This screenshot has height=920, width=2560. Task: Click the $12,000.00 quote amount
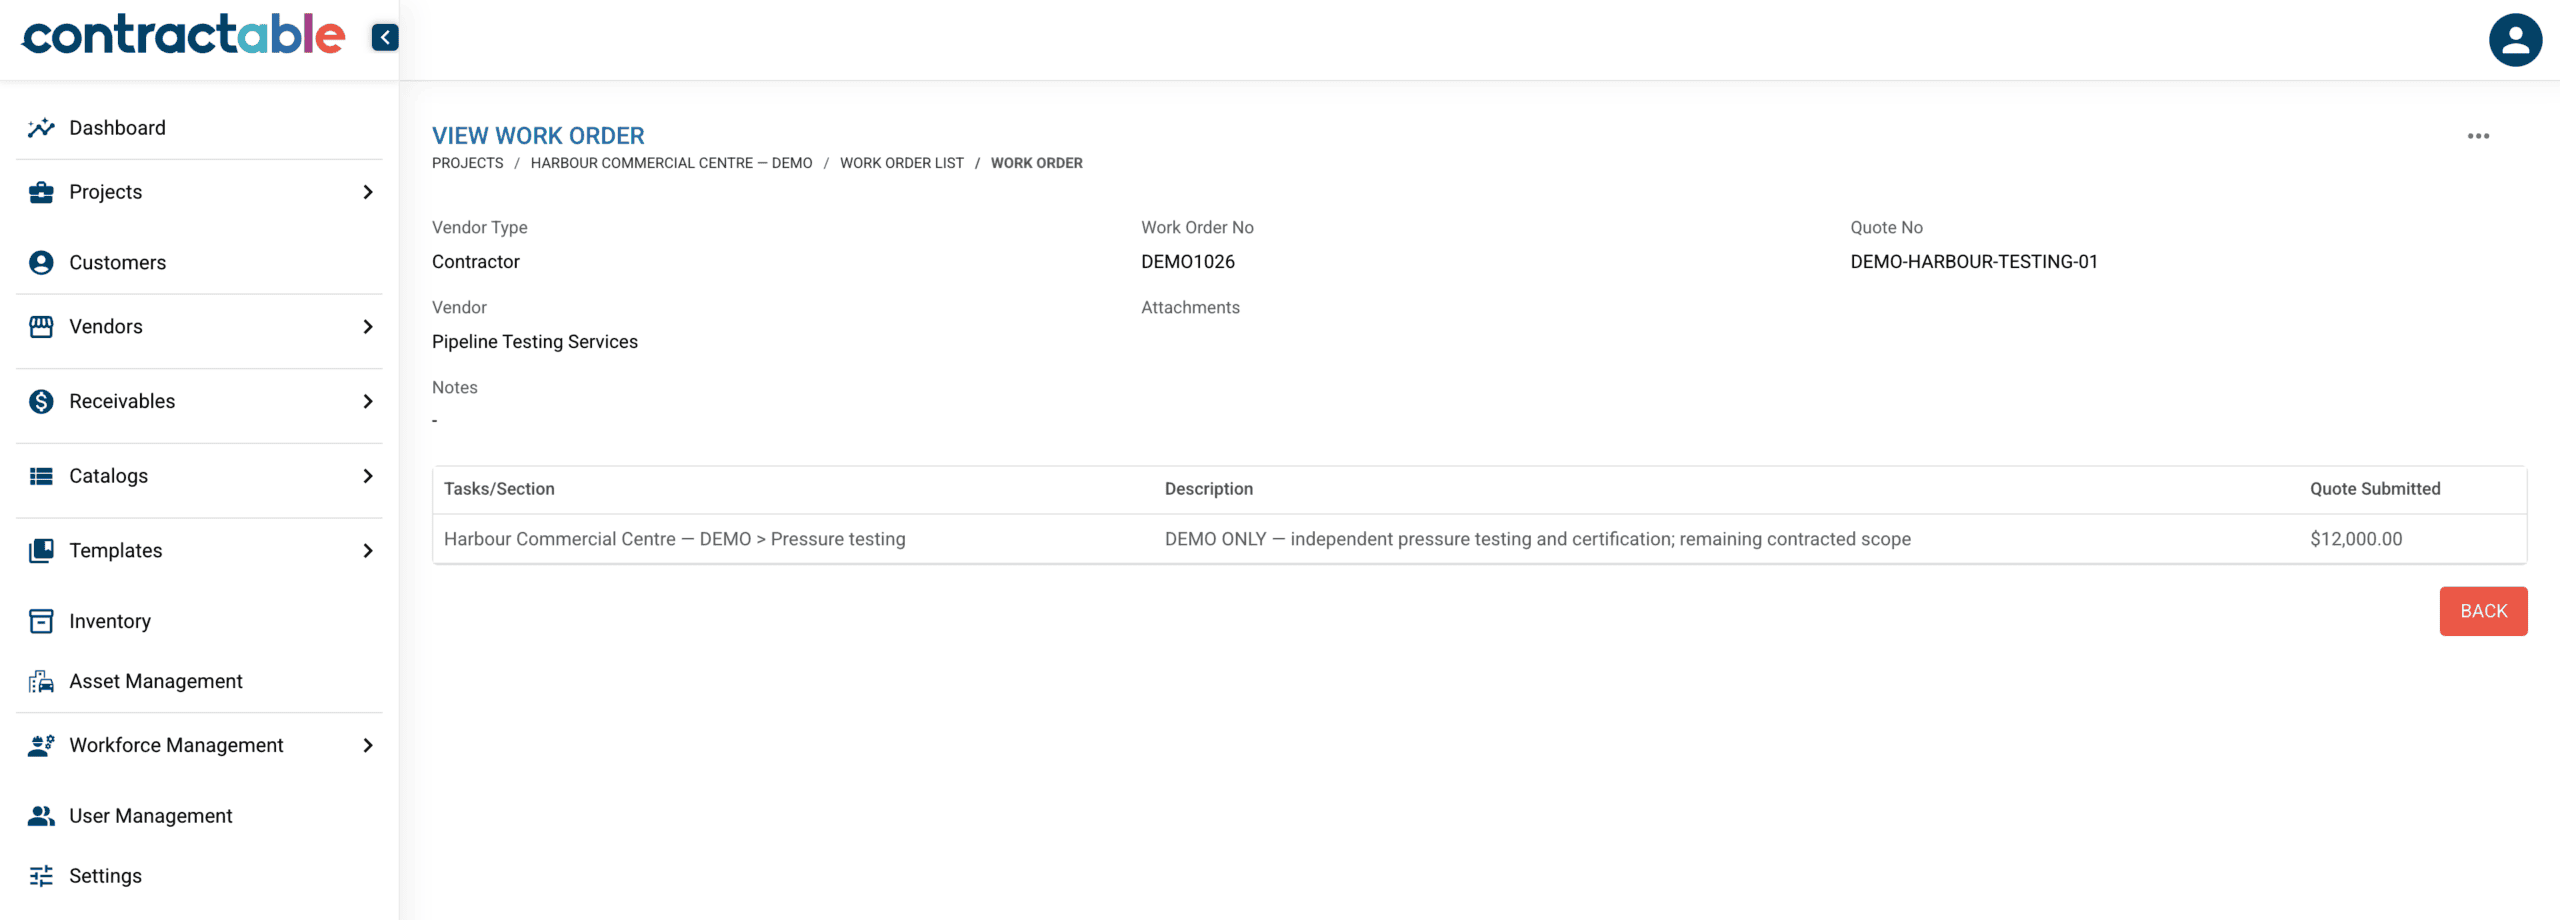point(2356,539)
